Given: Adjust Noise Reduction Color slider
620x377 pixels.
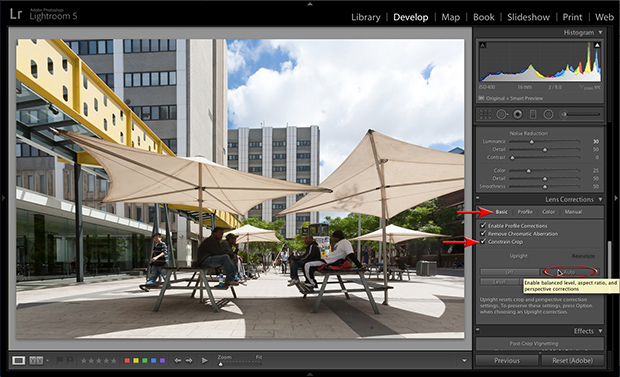Looking at the screenshot, I should point(544,171).
